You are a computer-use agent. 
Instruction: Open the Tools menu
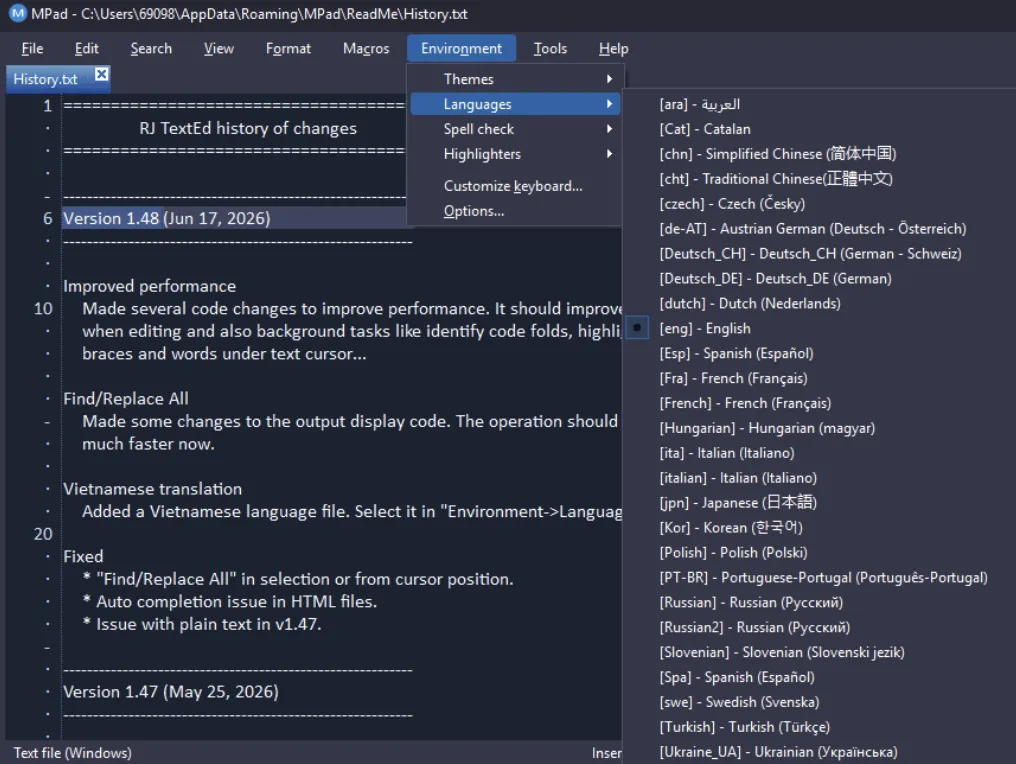(550, 49)
